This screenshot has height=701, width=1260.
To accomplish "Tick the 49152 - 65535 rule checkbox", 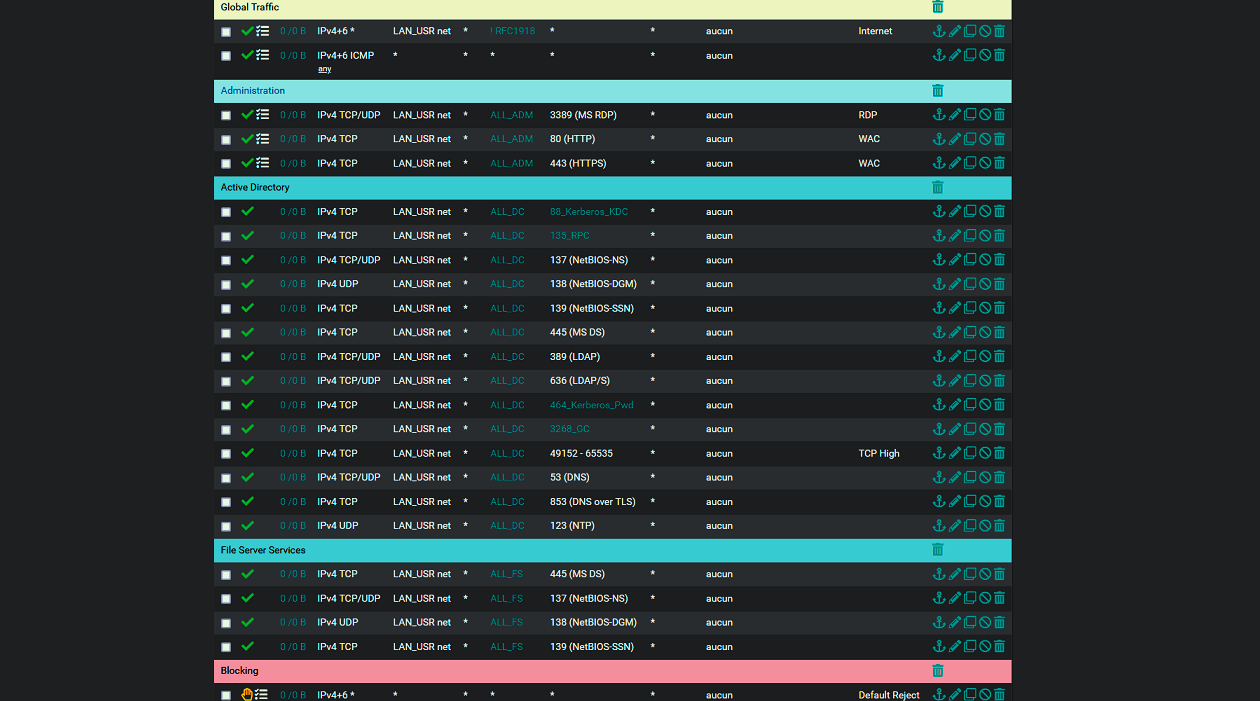I will (226, 455).
